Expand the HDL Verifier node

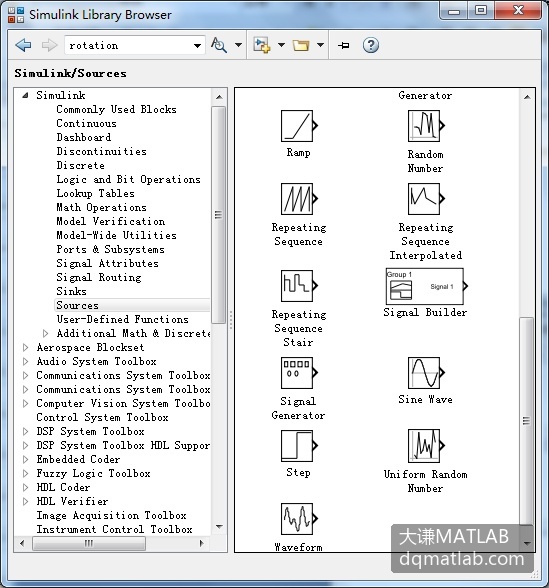(26, 501)
